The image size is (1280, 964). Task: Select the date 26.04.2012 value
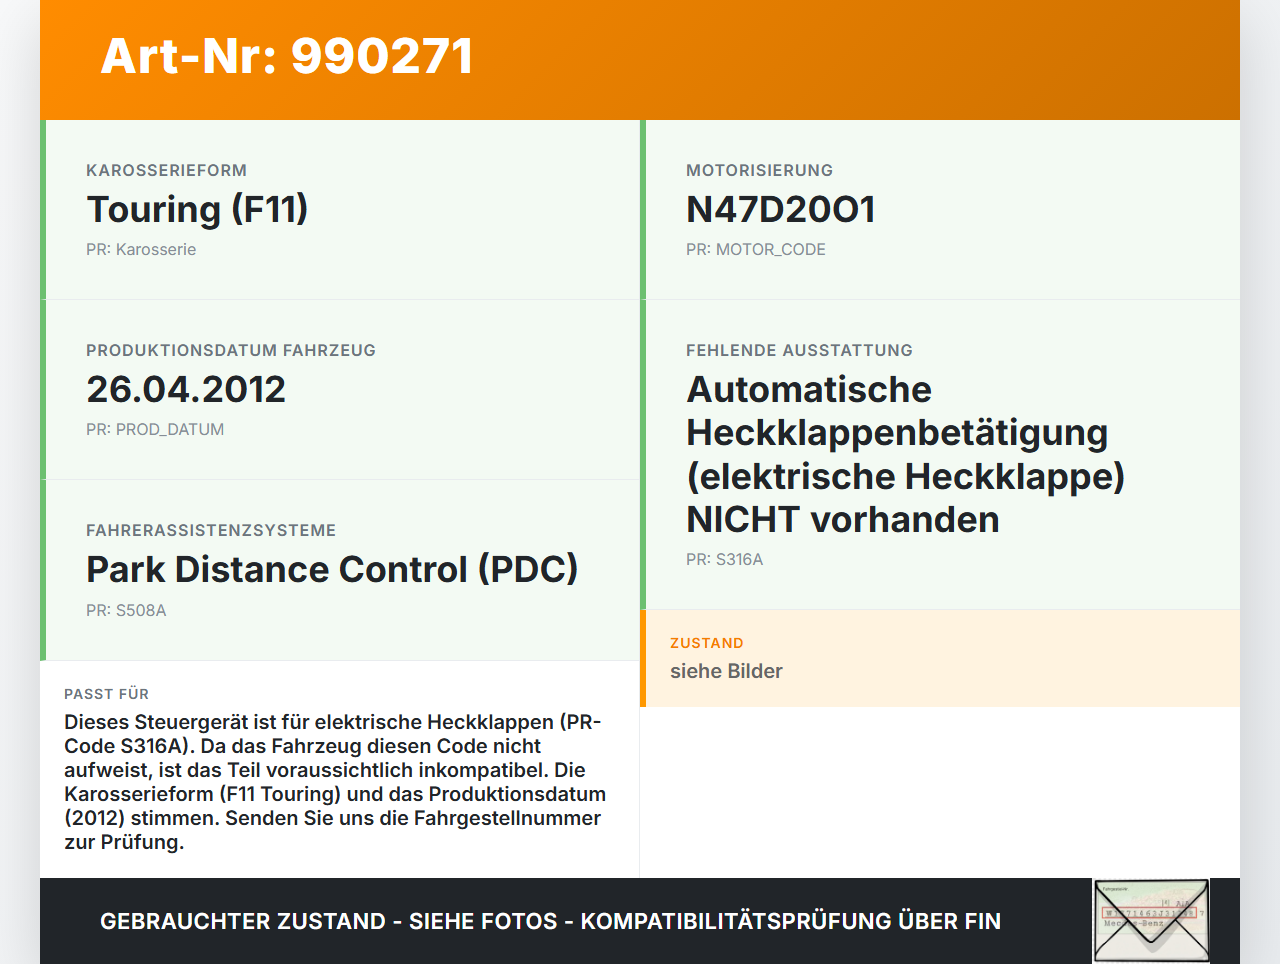click(x=186, y=389)
